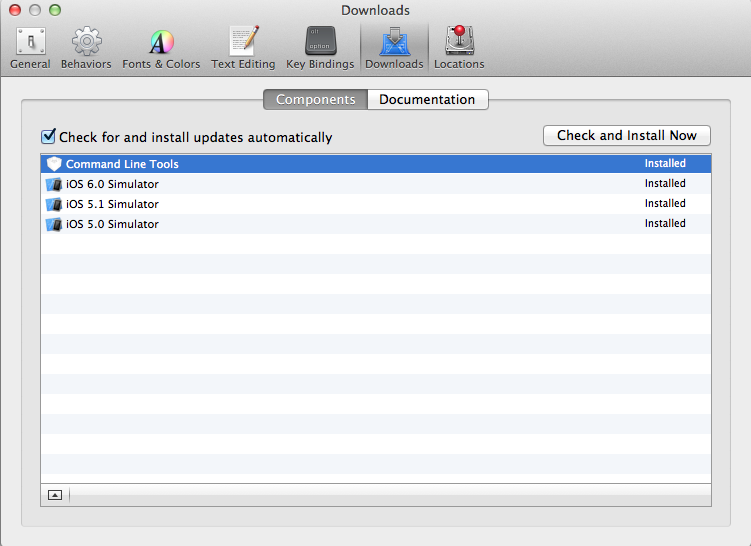Open the General preferences pane
The image size is (751, 546).
coord(30,48)
